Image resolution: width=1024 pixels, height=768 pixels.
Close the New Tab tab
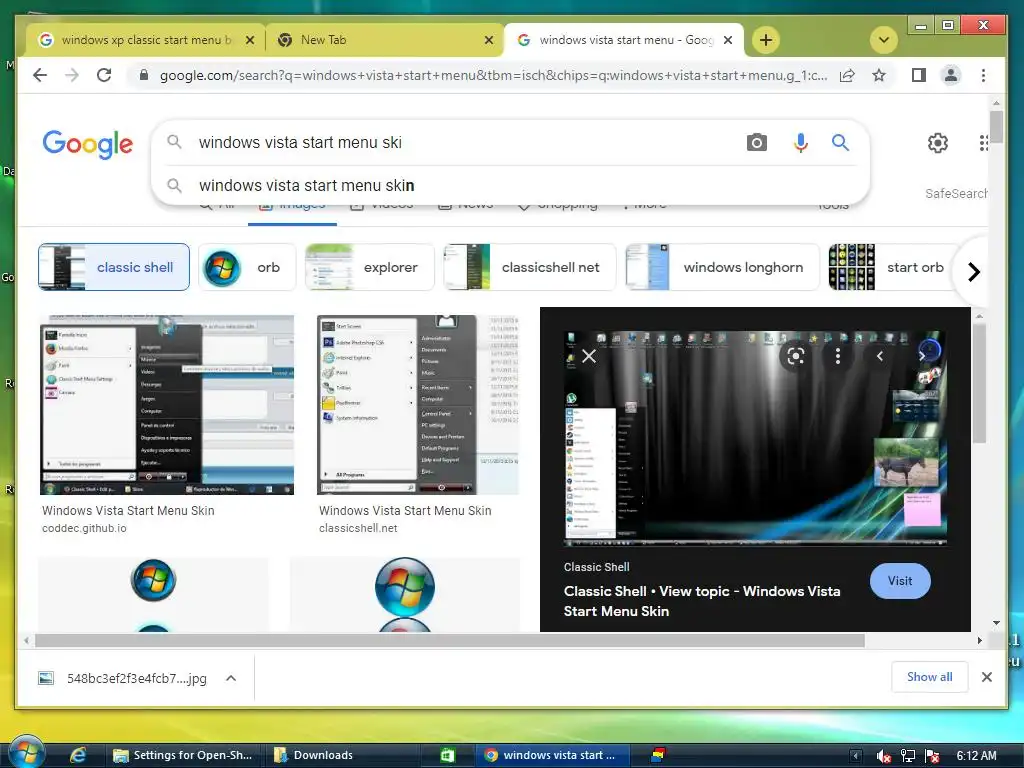pyautogui.click(x=488, y=40)
